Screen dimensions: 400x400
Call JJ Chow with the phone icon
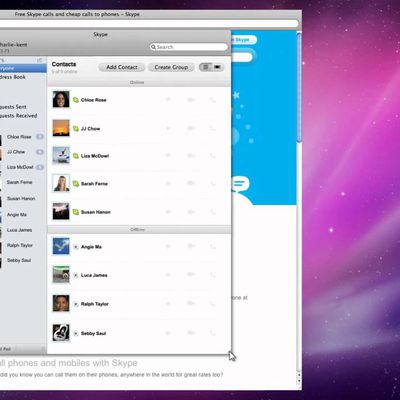213,128
